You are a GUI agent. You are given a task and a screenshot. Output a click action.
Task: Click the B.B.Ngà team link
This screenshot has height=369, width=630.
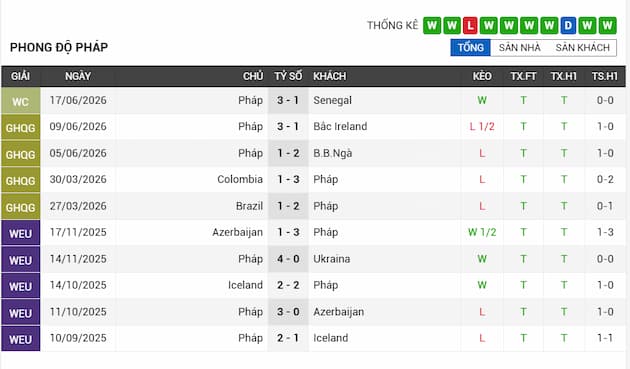point(333,153)
